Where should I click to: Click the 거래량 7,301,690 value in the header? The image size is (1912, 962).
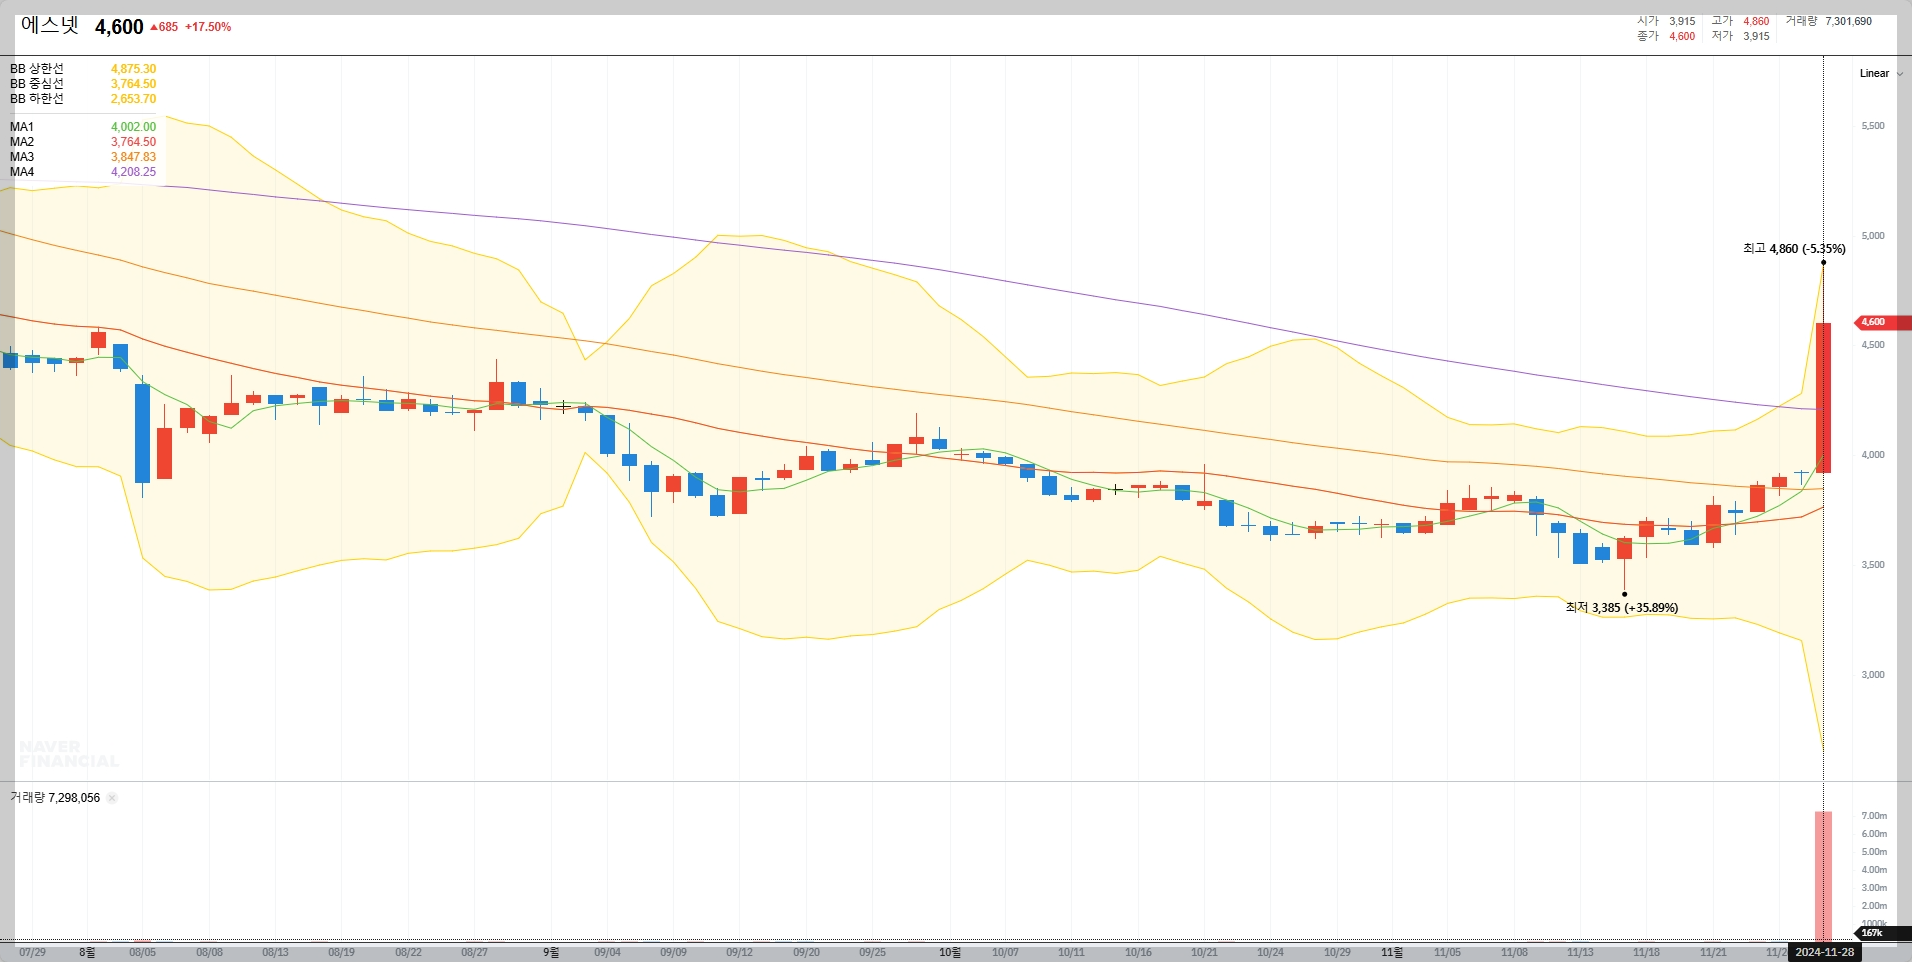1829,21
